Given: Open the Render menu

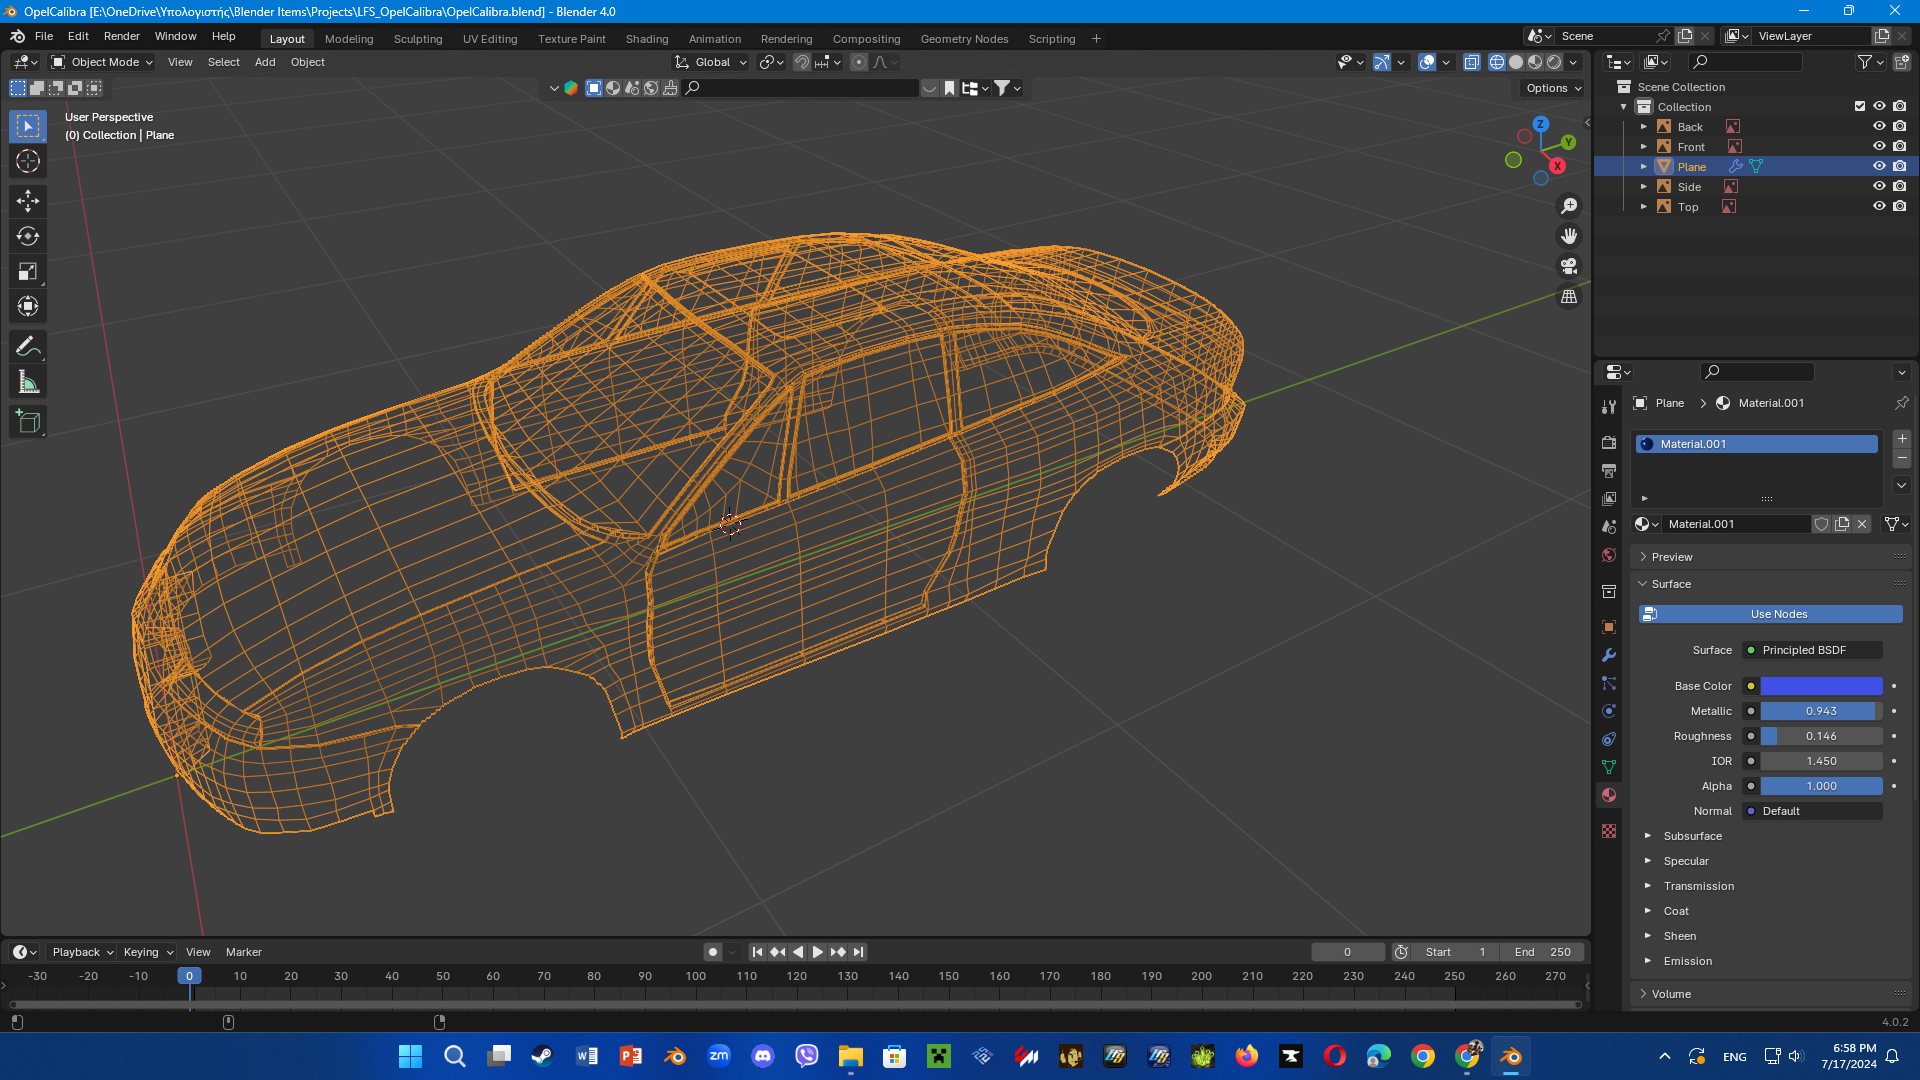Looking at the screenshot, I should coord(121,36).
